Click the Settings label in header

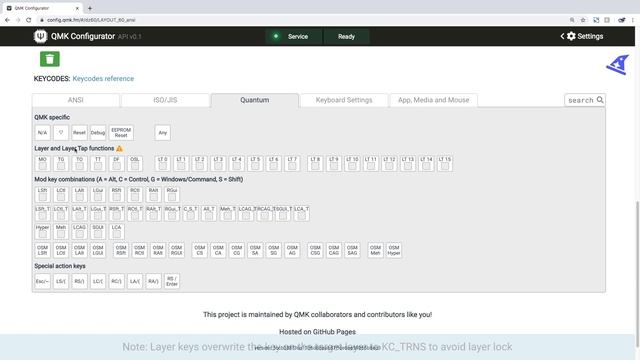[590, 36]
